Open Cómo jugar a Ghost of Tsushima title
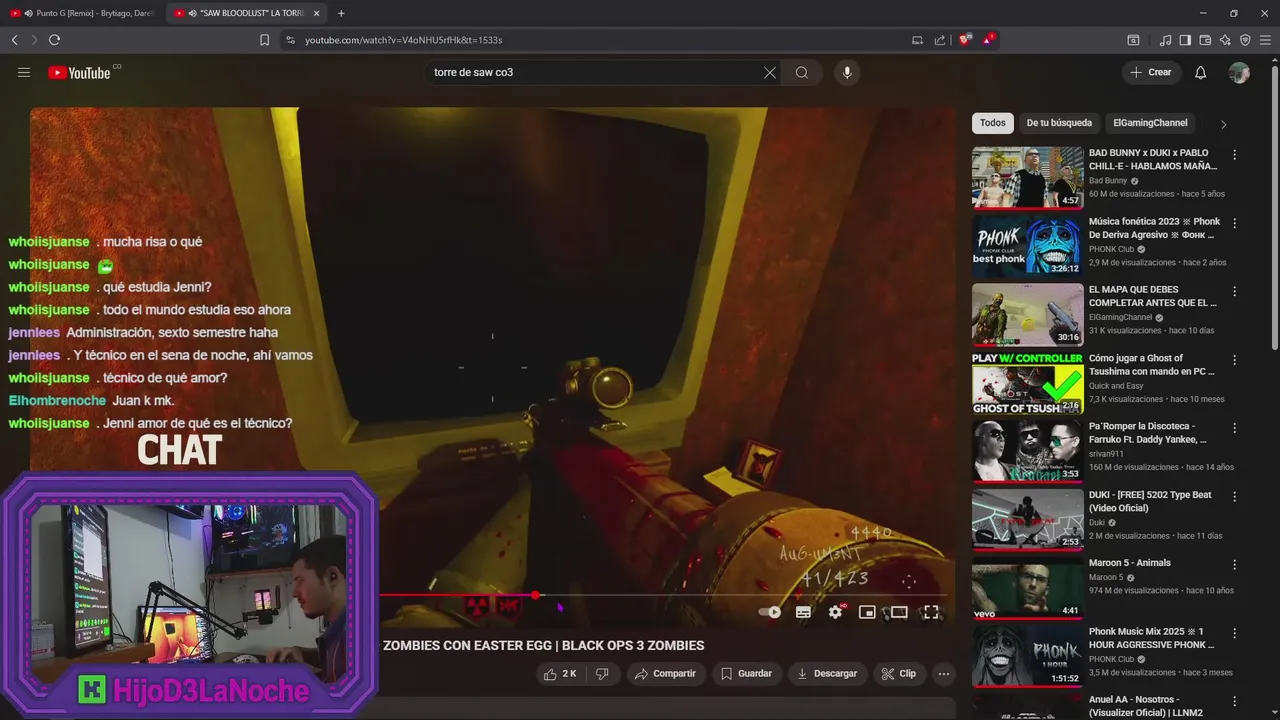This screenshot has height=720, width=1280. (1152, 364)
